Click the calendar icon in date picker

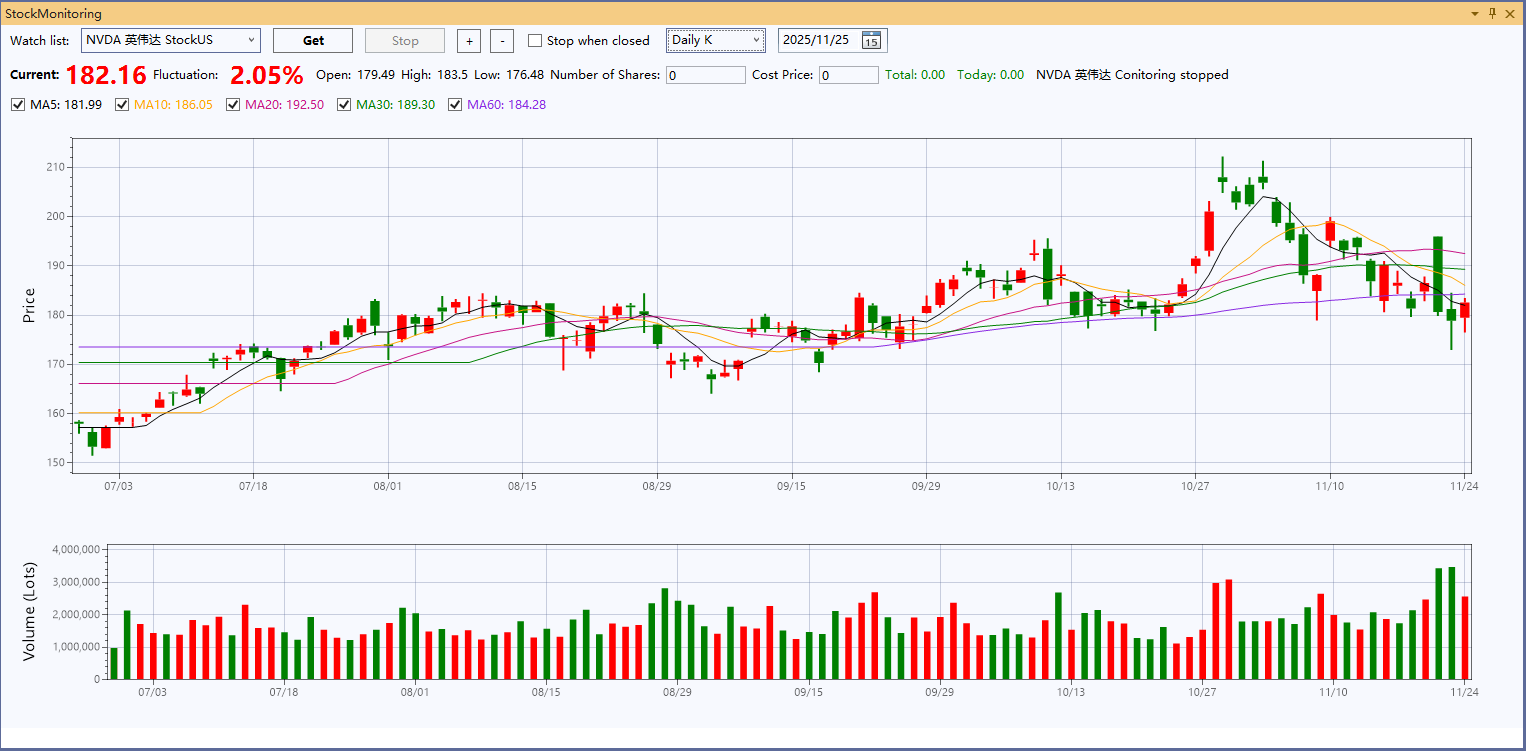point(871,41)
